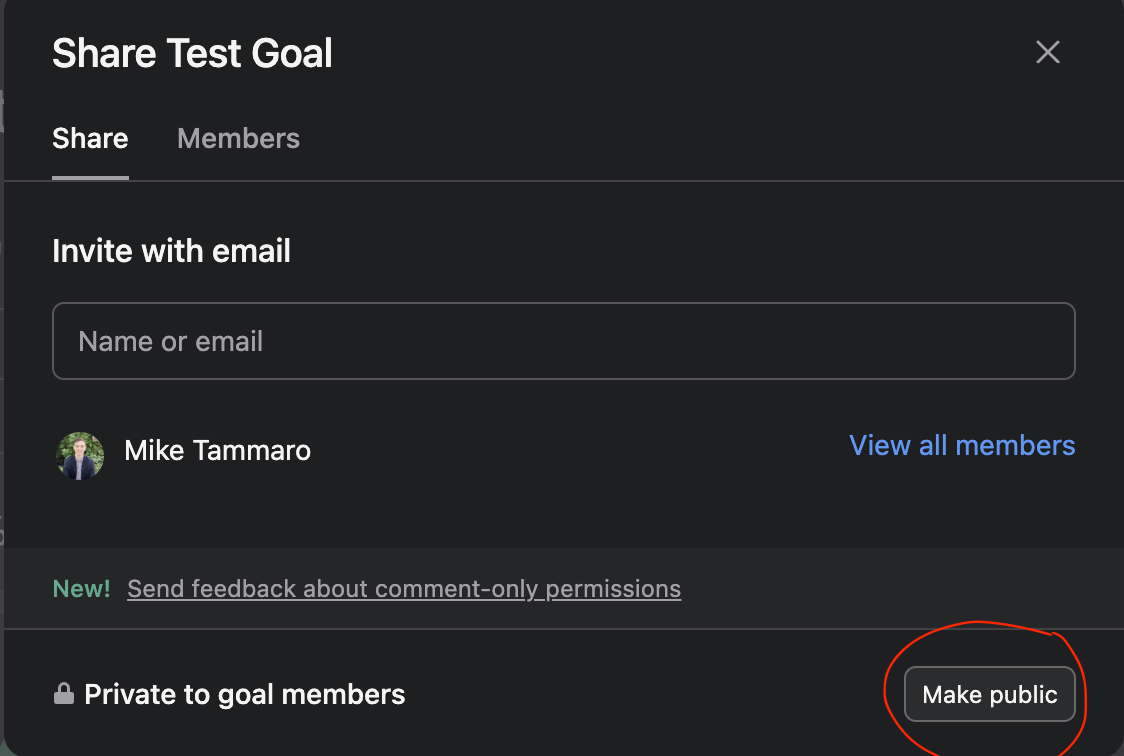1124x756 pixels.
Task: Click empty space right of Members tab
Action: [x=650, y=138]
